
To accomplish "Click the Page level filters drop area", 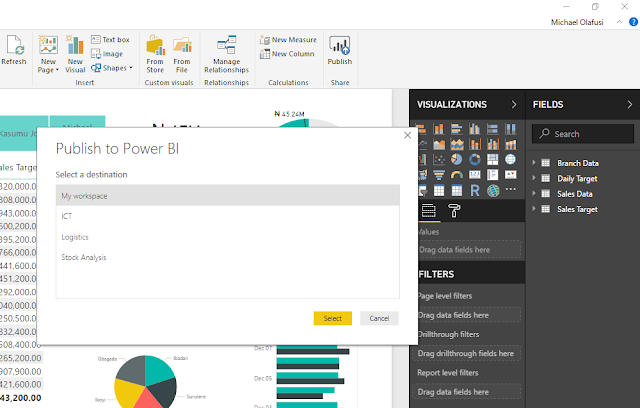I will pyautogui.click(x=468, y=315).
